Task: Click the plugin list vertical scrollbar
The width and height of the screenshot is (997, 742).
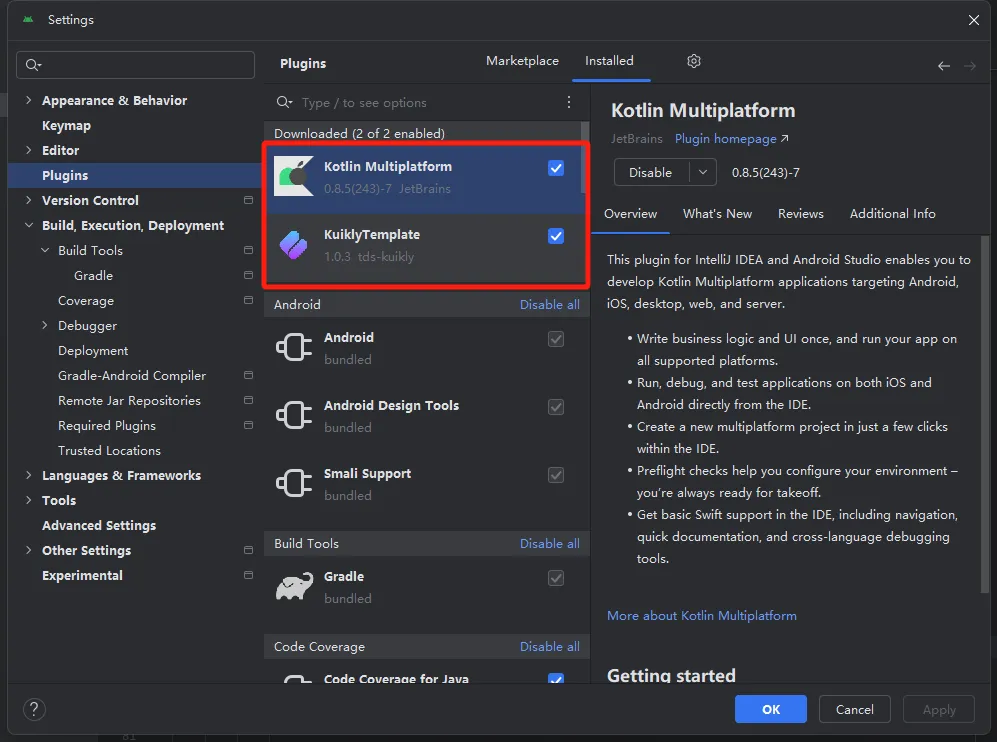Action: (584, 159)
